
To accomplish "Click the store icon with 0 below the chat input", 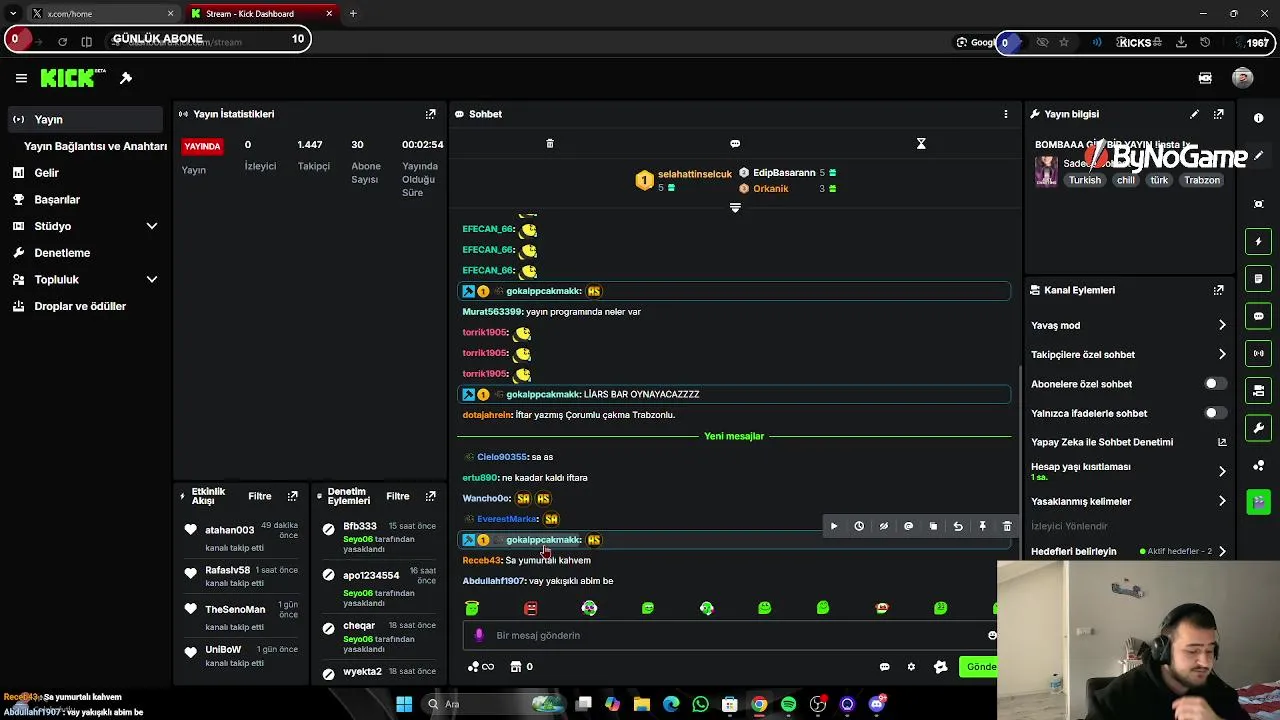I will 521,667.
